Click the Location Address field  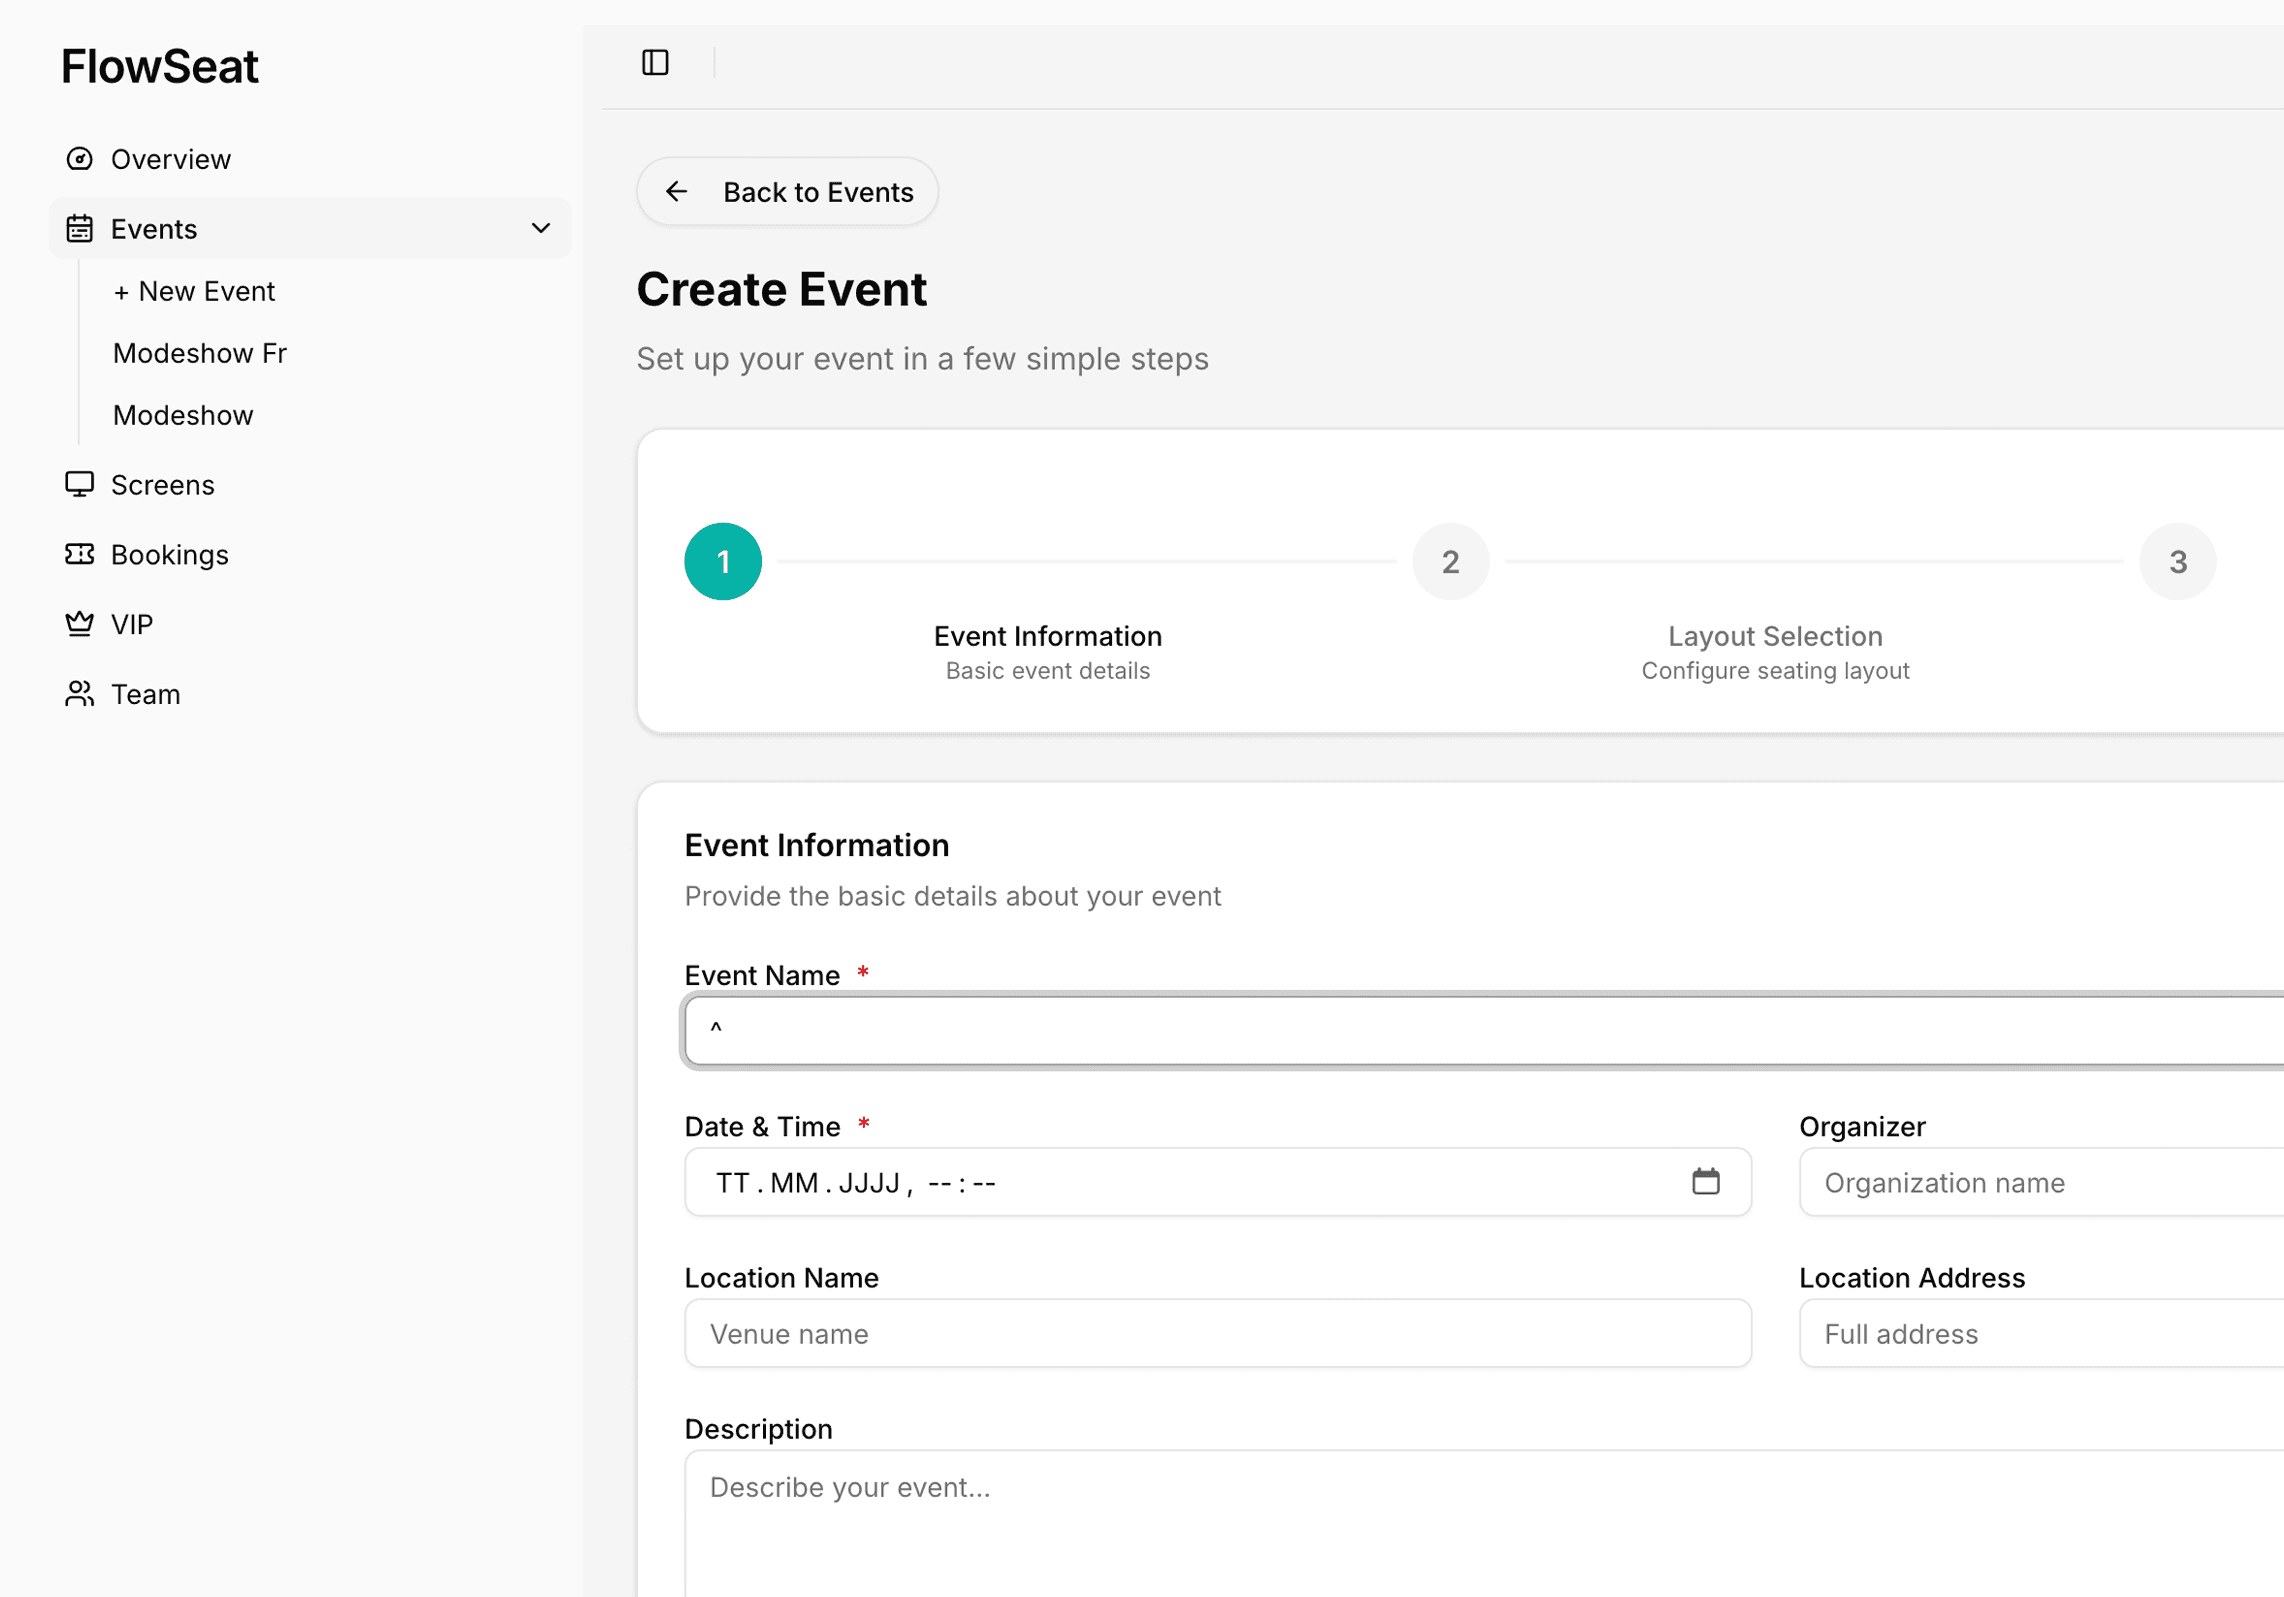tap(2041, 1333)
